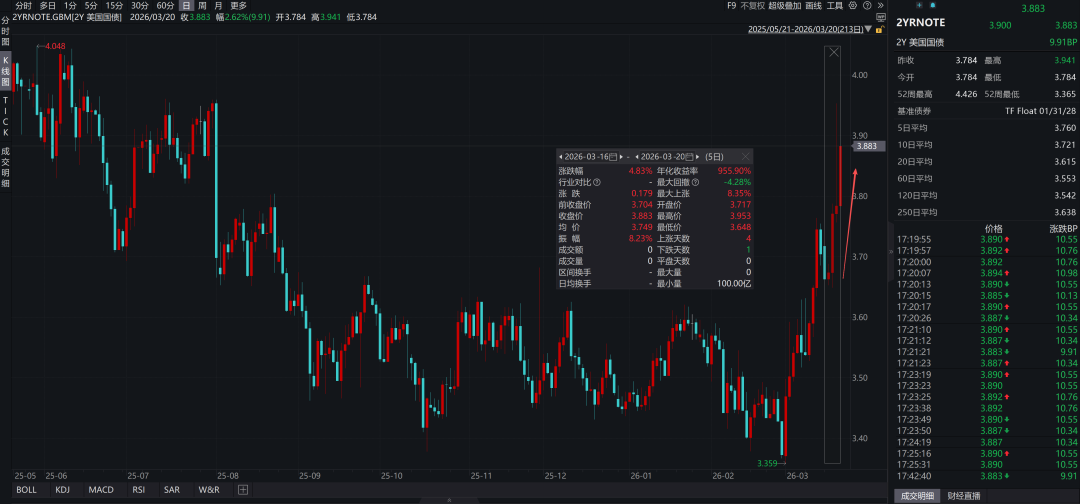Open the 工具 tools dropdown
Viewport: 1080px width, 504px height.
[x=835, y=6]
